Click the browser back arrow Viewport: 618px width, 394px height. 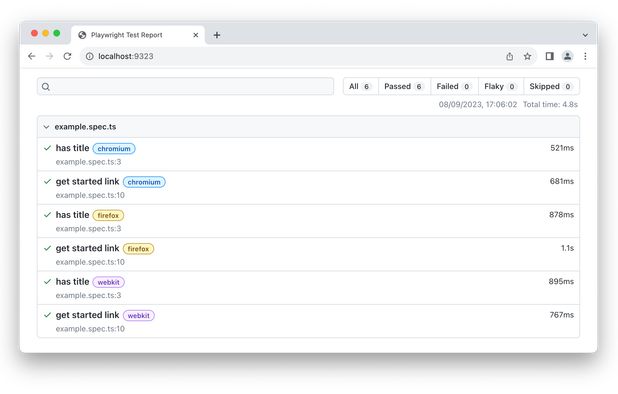(x=32, y=56)
